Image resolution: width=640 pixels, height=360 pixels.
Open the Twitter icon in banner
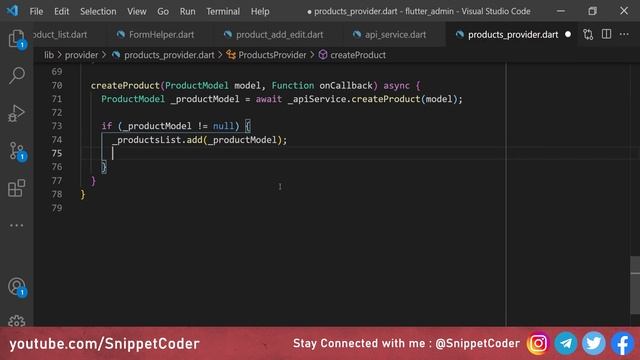(x=593, y=344)
